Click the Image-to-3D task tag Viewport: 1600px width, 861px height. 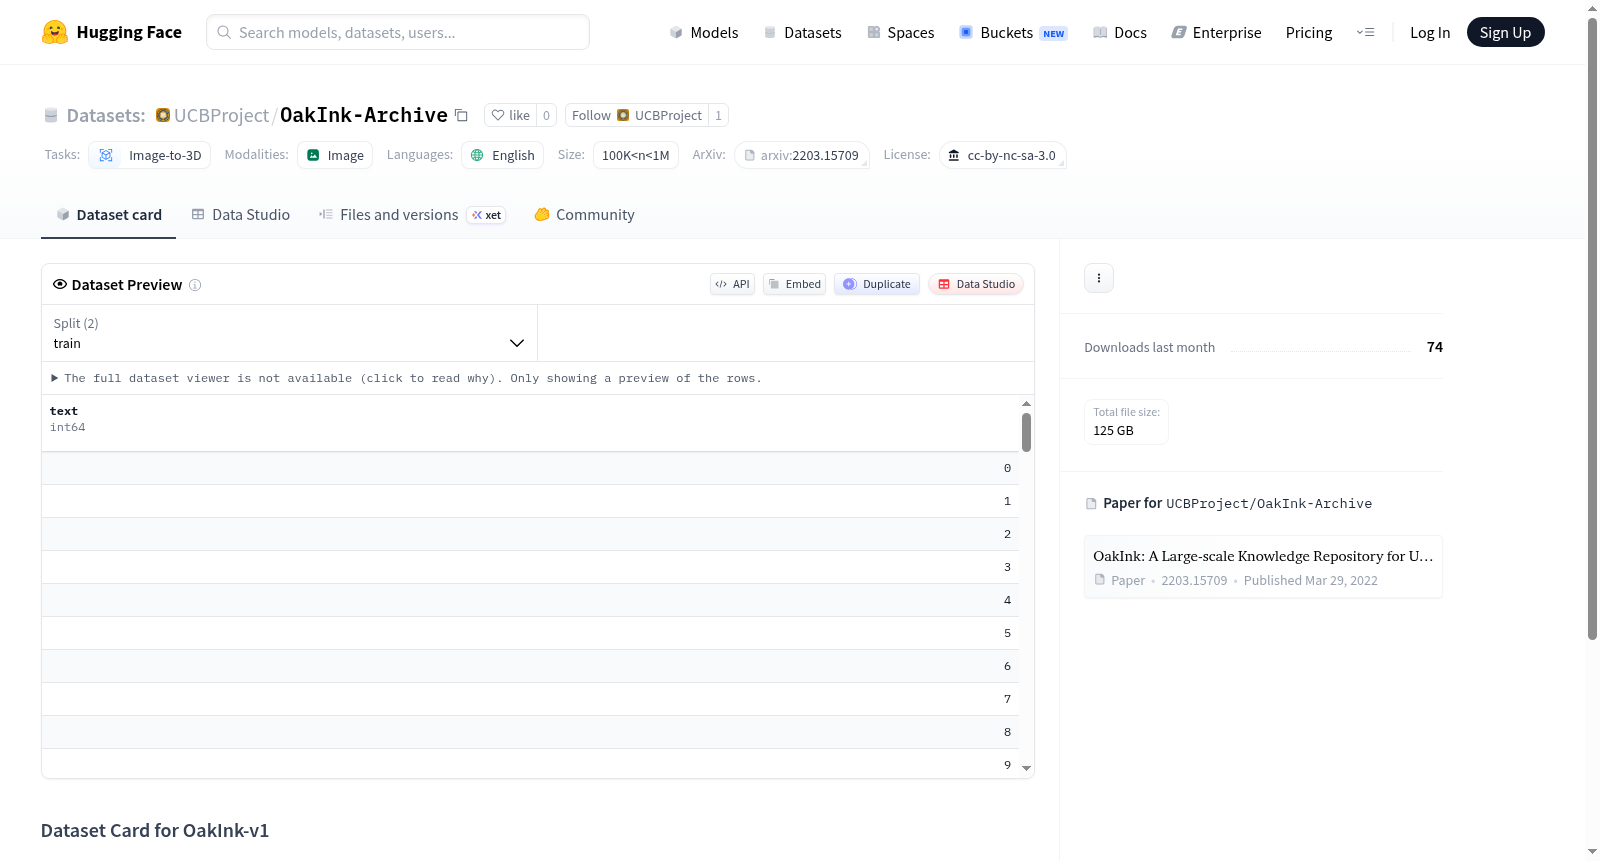coord(150,155)
